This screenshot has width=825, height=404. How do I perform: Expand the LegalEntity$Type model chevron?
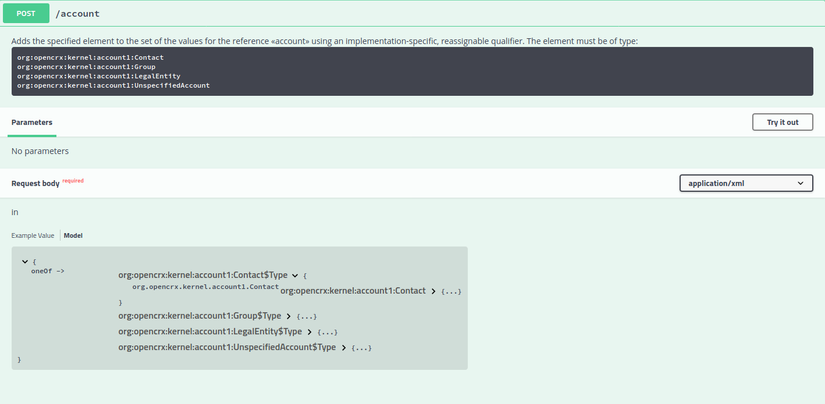pos(311,331)
